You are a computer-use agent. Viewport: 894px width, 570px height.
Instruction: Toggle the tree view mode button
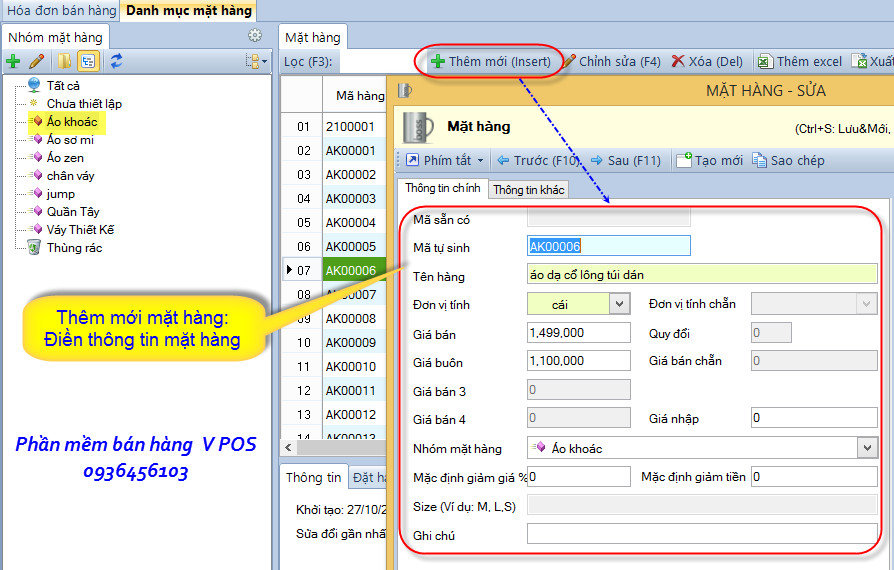(88, 62)
